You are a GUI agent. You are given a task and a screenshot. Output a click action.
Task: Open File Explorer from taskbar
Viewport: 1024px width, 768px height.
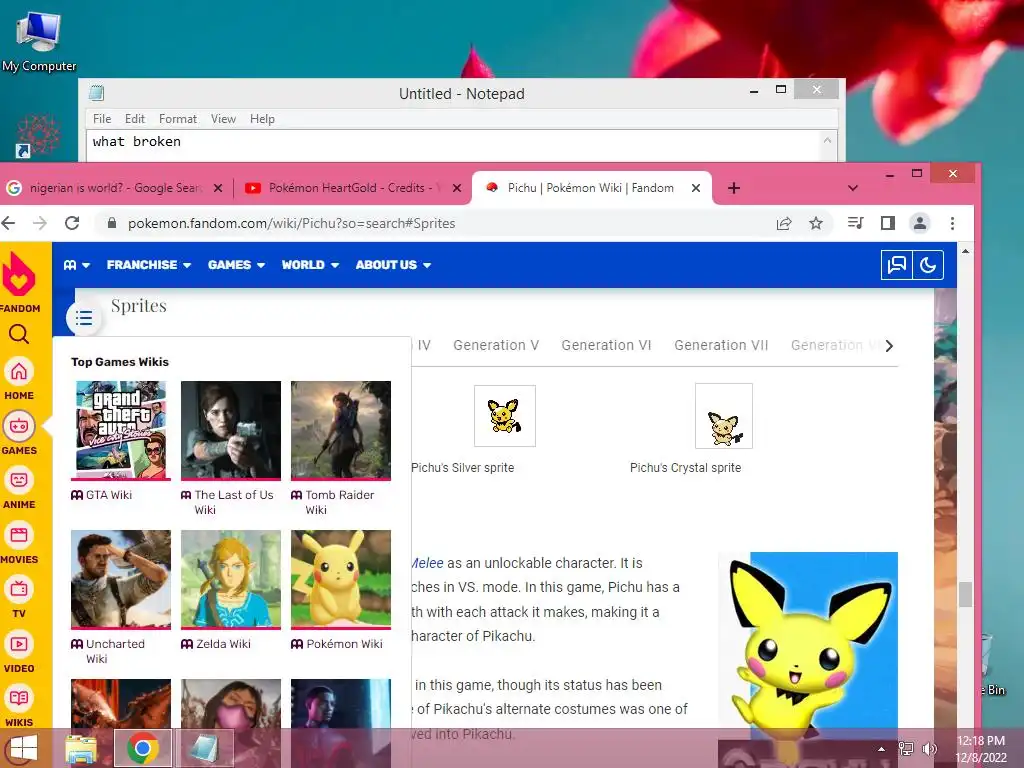pos(81,748)
